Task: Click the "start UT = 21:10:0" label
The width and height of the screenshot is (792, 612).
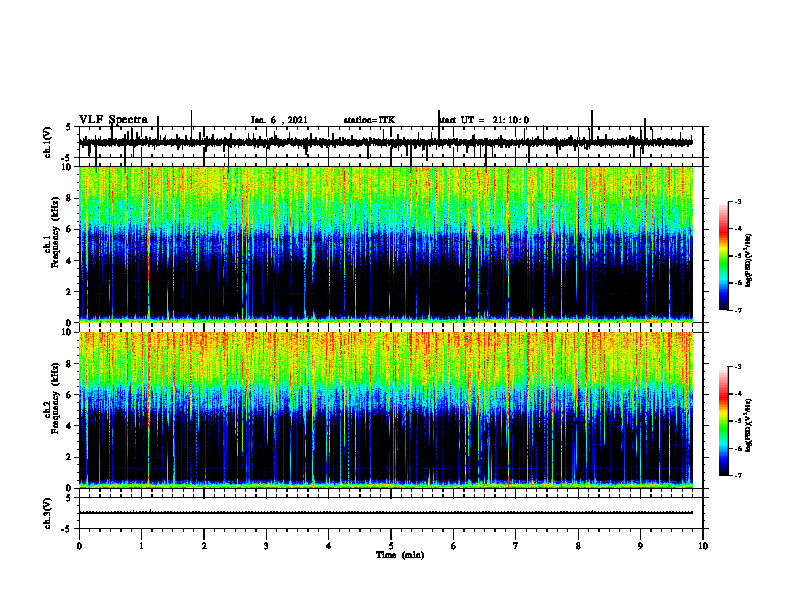Action: [x=484, y=120]
